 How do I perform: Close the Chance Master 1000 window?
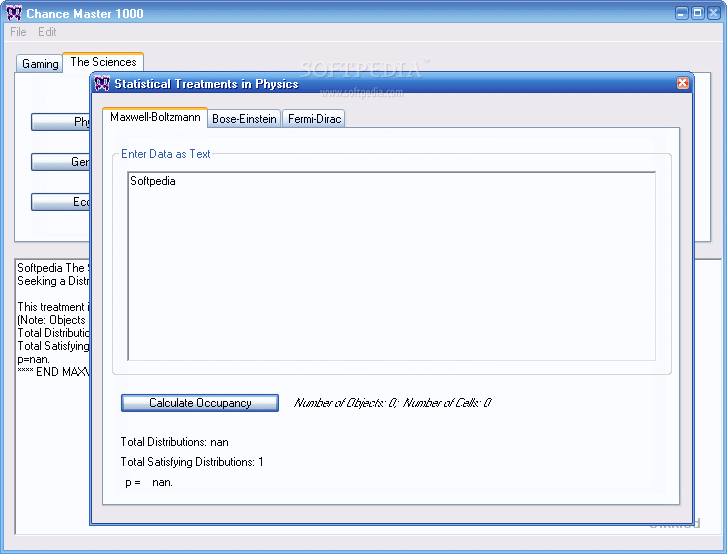click(713, 13)
